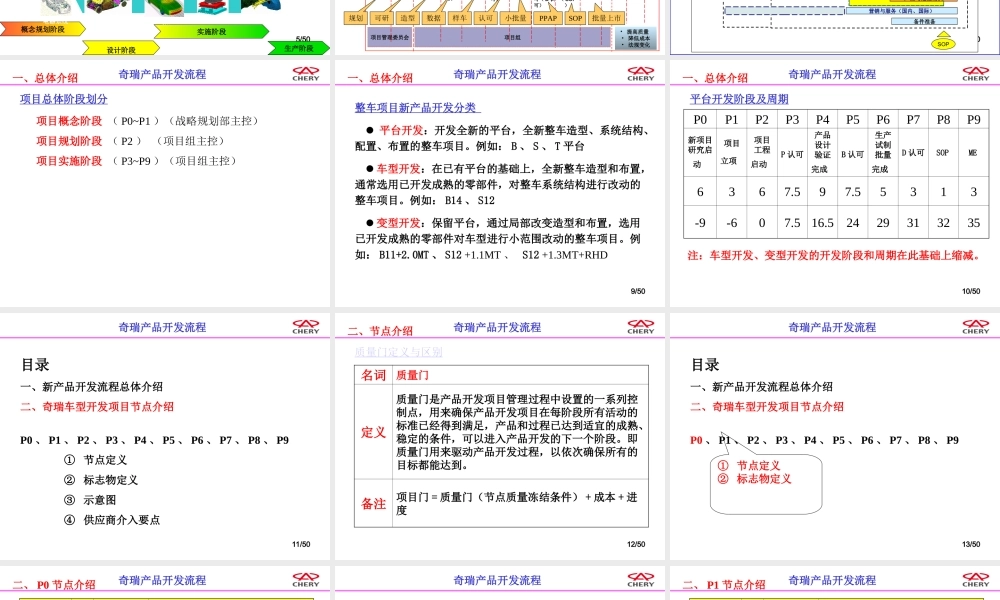Screen dimensions: 1000x600
Task: Click the P9 column header in table
Action: pyautogui.click(x=973, y=119)
